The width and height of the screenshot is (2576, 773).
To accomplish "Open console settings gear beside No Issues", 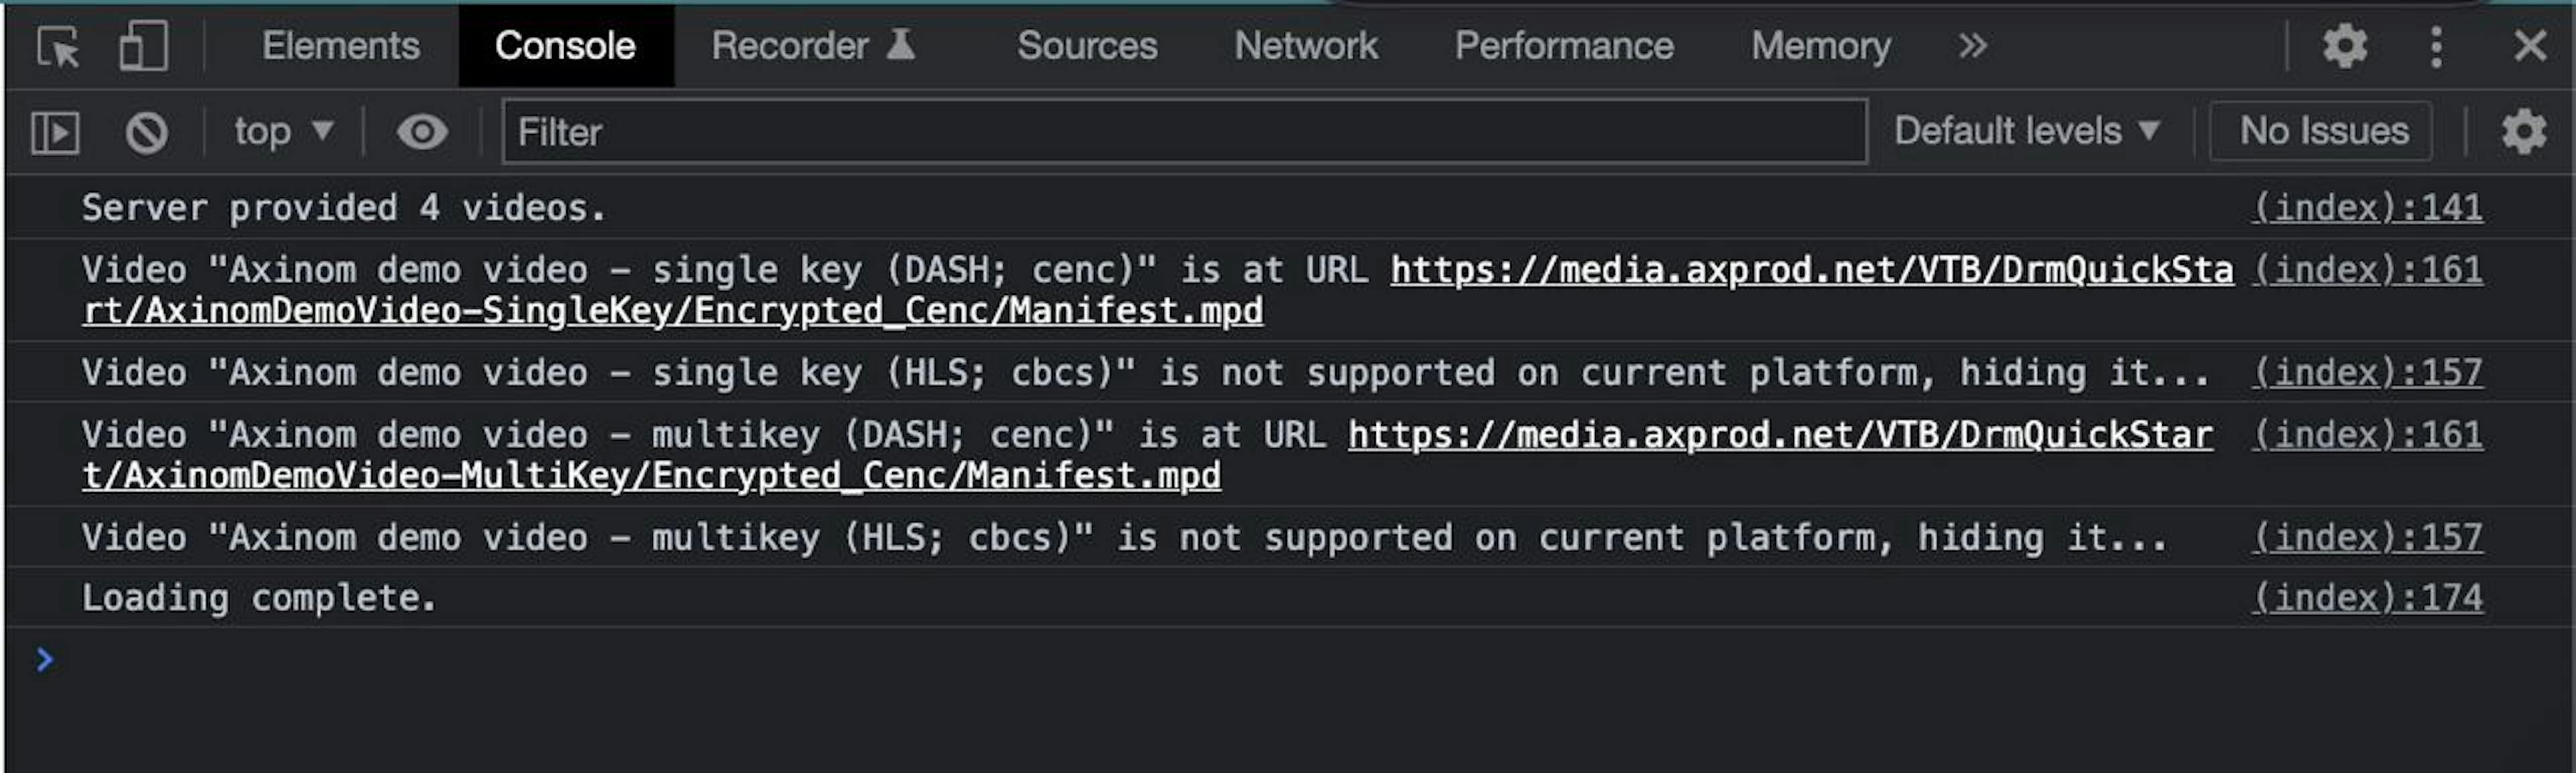I will click(2523, 132).
